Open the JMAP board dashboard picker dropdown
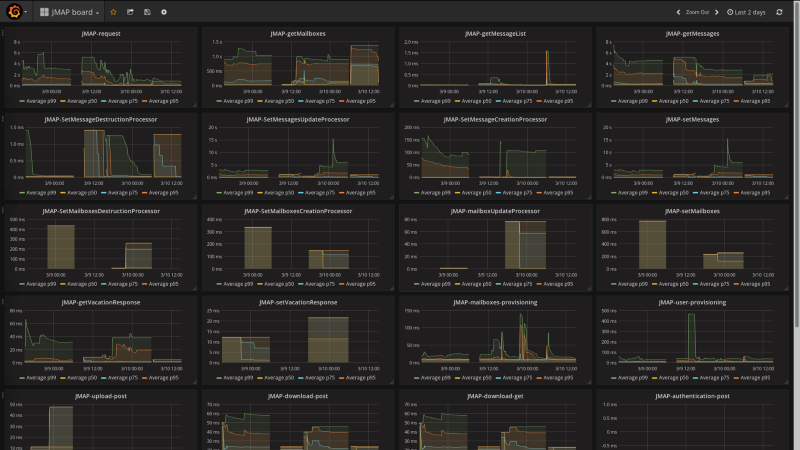The image size is (800, 450). (x=69, y=12)
